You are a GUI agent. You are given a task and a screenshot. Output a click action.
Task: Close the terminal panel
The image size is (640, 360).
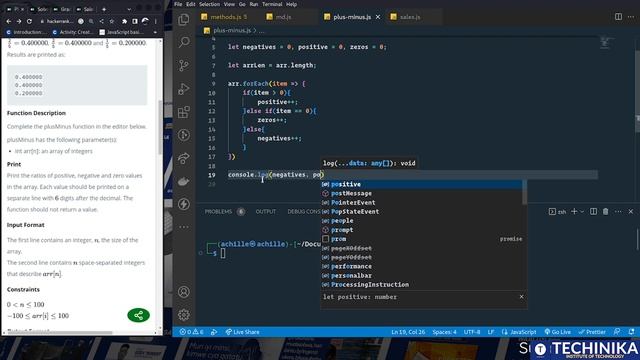tap(631, 211)
